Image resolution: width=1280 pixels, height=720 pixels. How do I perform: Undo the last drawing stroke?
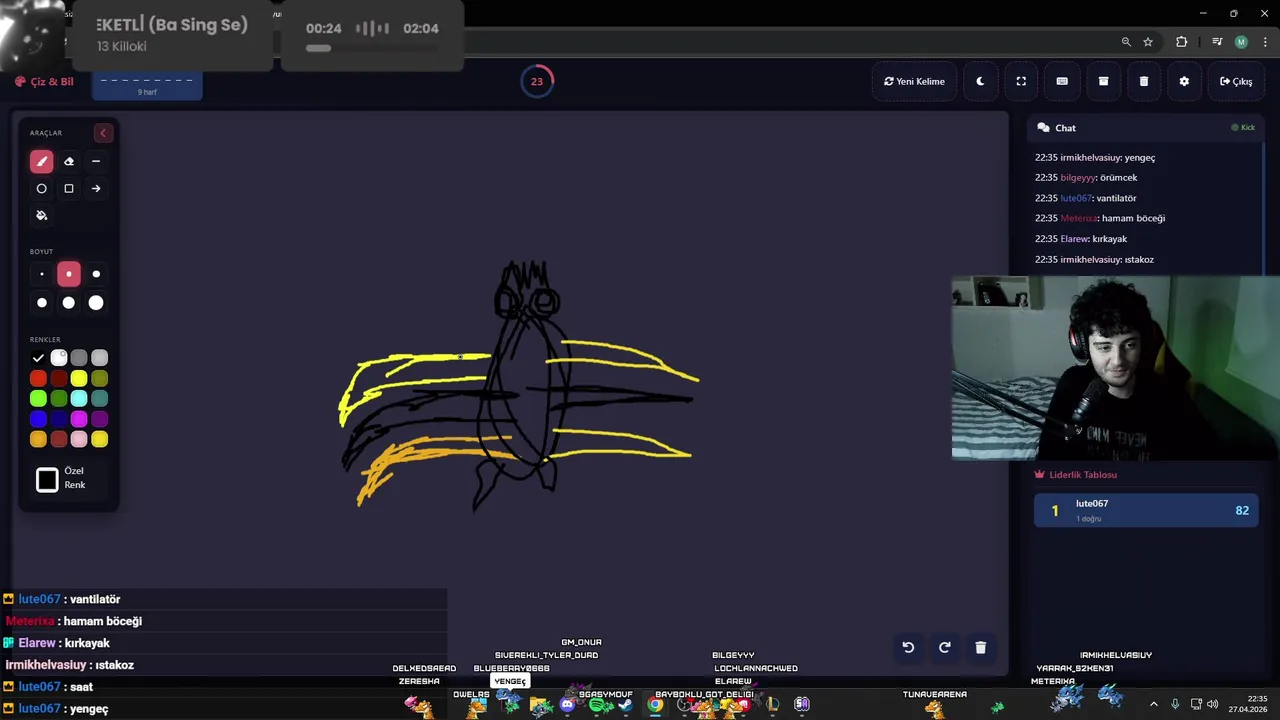point(908,647)
